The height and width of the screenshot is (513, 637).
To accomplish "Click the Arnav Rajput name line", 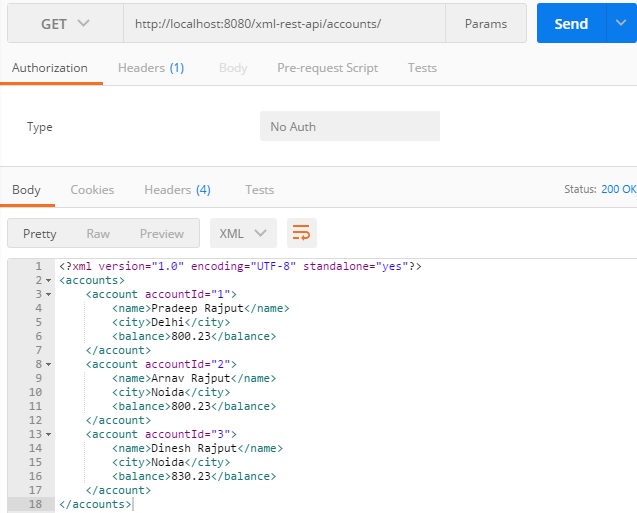I will pyautogui.click(x=194, y=379).
